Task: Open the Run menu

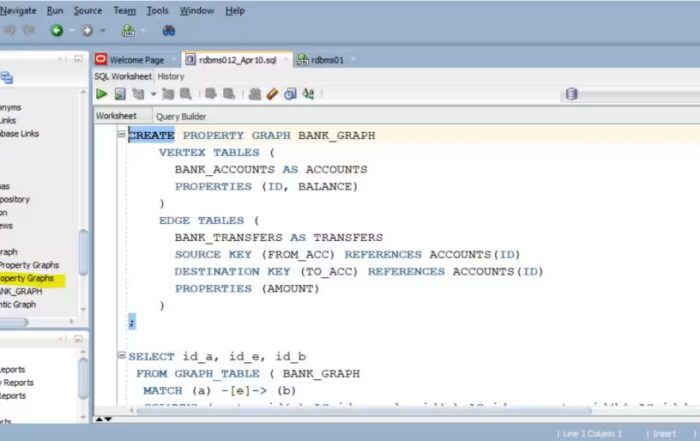Action: [55, 11]
